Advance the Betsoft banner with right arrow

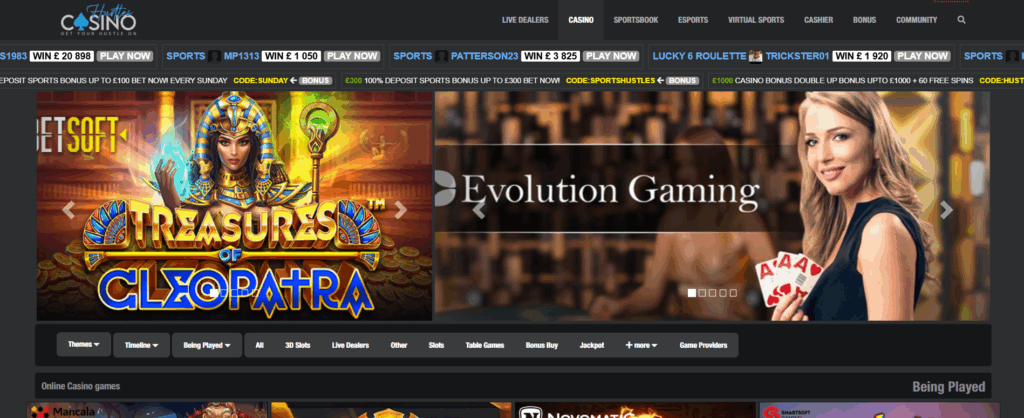[400, 210]
